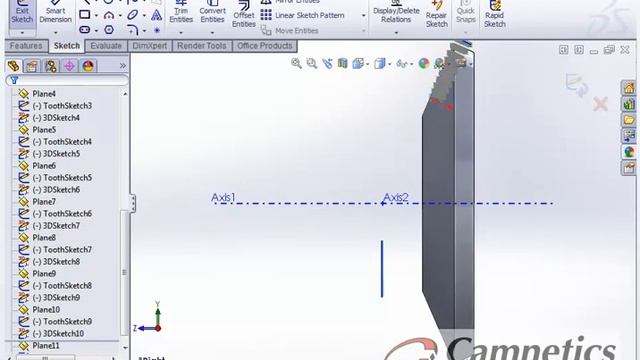This screenshot has width=640, height=360.
Task: Select the Corner Rectangle sketch tool
Action: 84,15
